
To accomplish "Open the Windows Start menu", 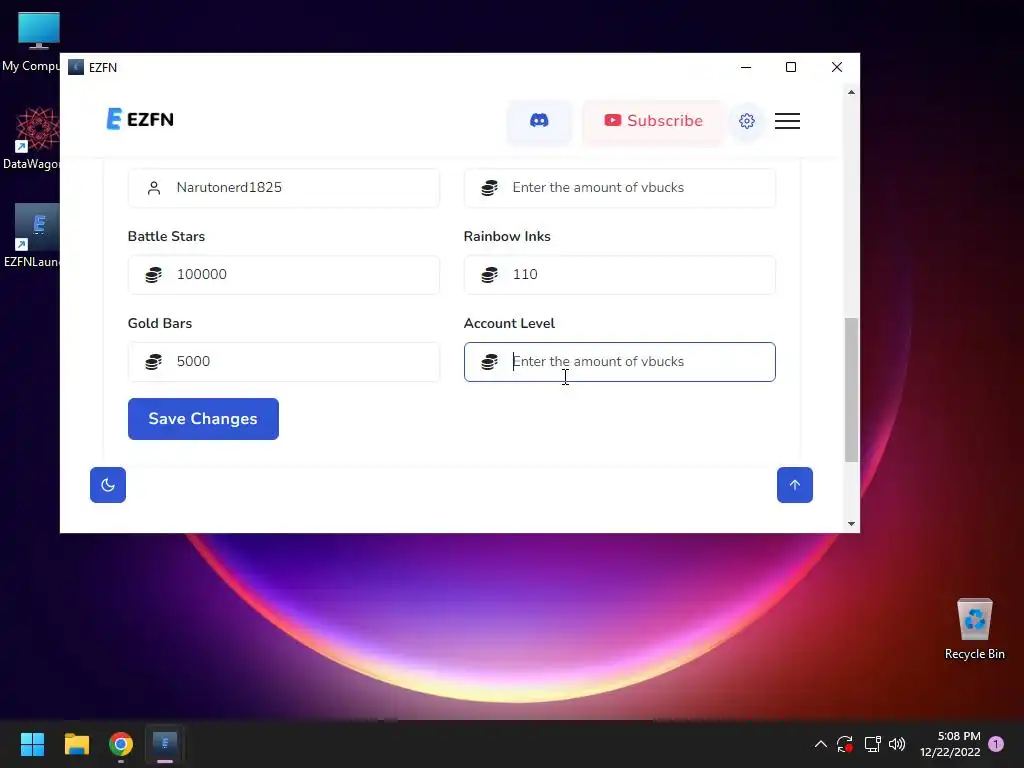I will tap(32, 744).
